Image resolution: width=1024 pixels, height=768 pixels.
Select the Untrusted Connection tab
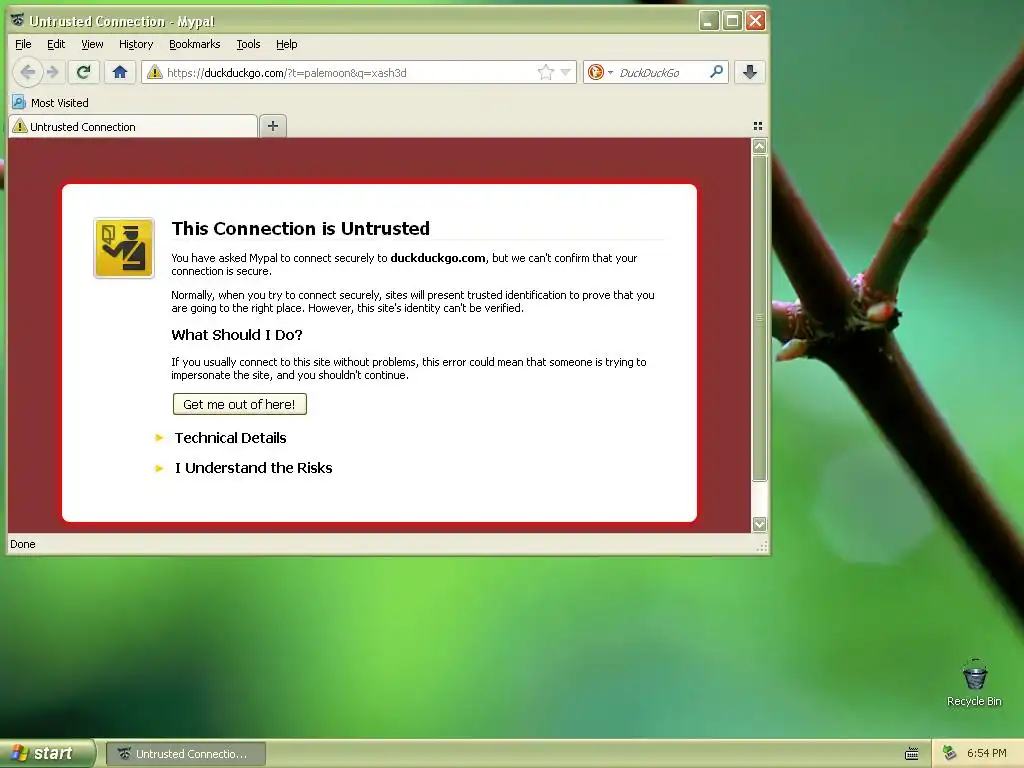[133, 127]
